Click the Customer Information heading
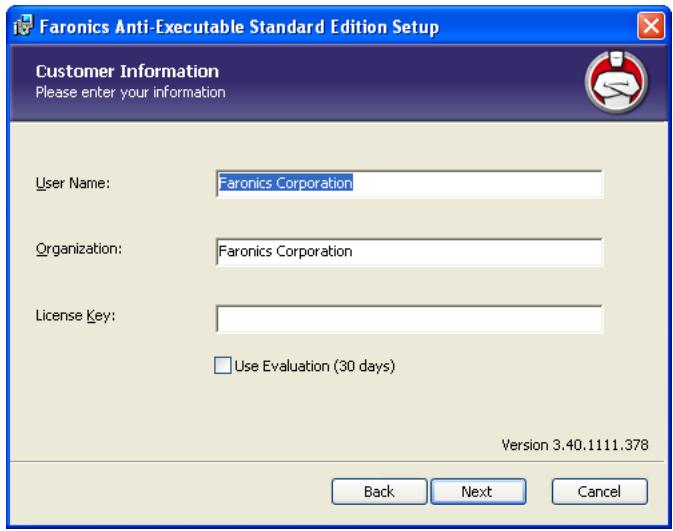Image resolution: width=673 pixels, height=531 pixels. (x=127, y=71)
